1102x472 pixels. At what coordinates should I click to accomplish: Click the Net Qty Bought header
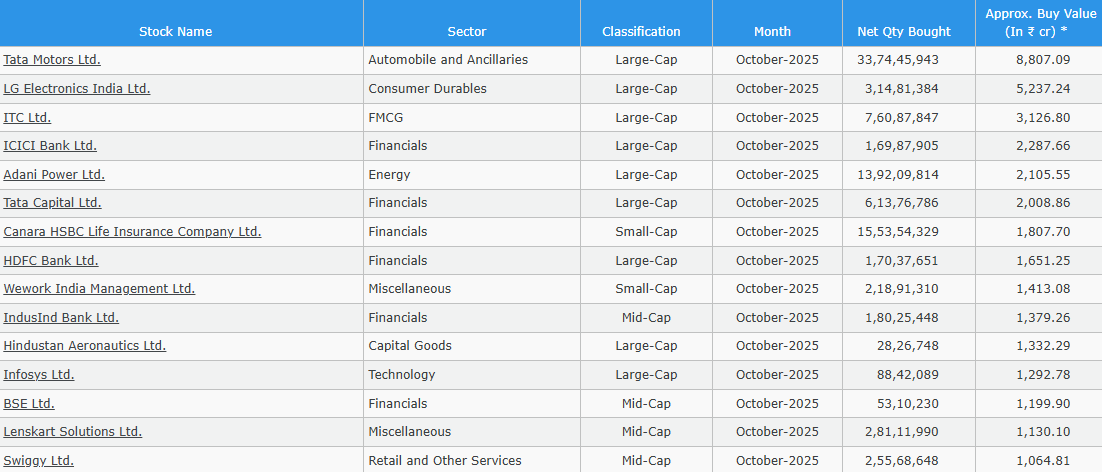pos(904,31)
